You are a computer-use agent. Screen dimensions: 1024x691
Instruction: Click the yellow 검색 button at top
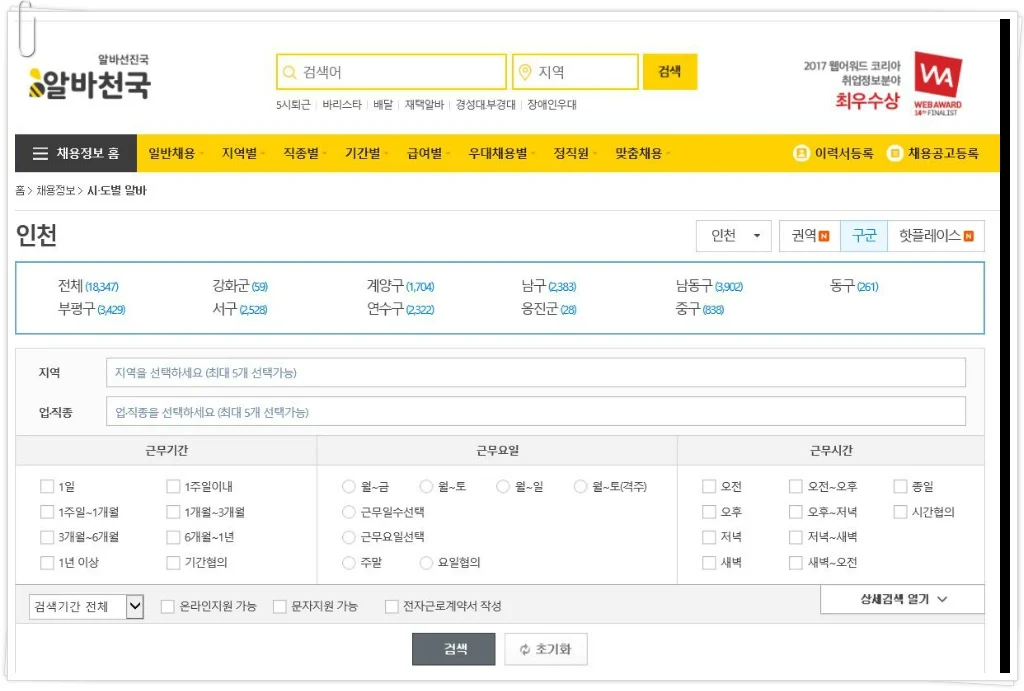(669, 72)
